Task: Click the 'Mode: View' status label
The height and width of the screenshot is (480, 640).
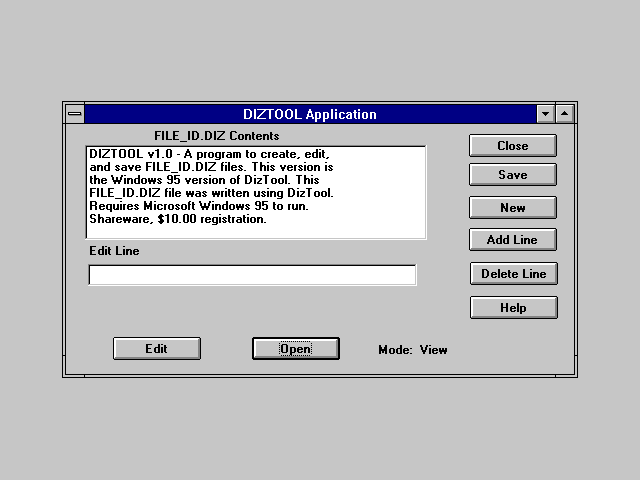Action: click(412, 350)
